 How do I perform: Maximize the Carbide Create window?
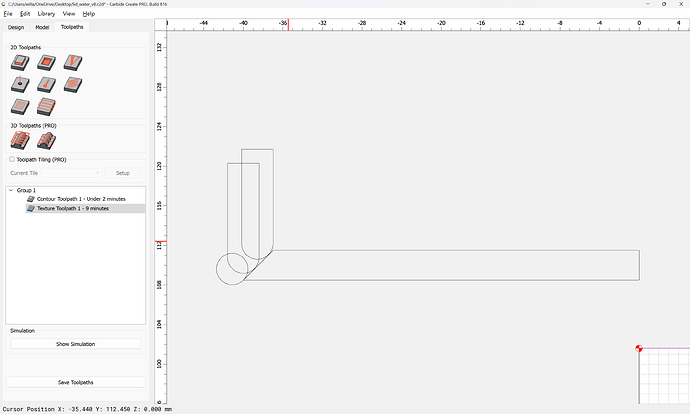(664, 4)
